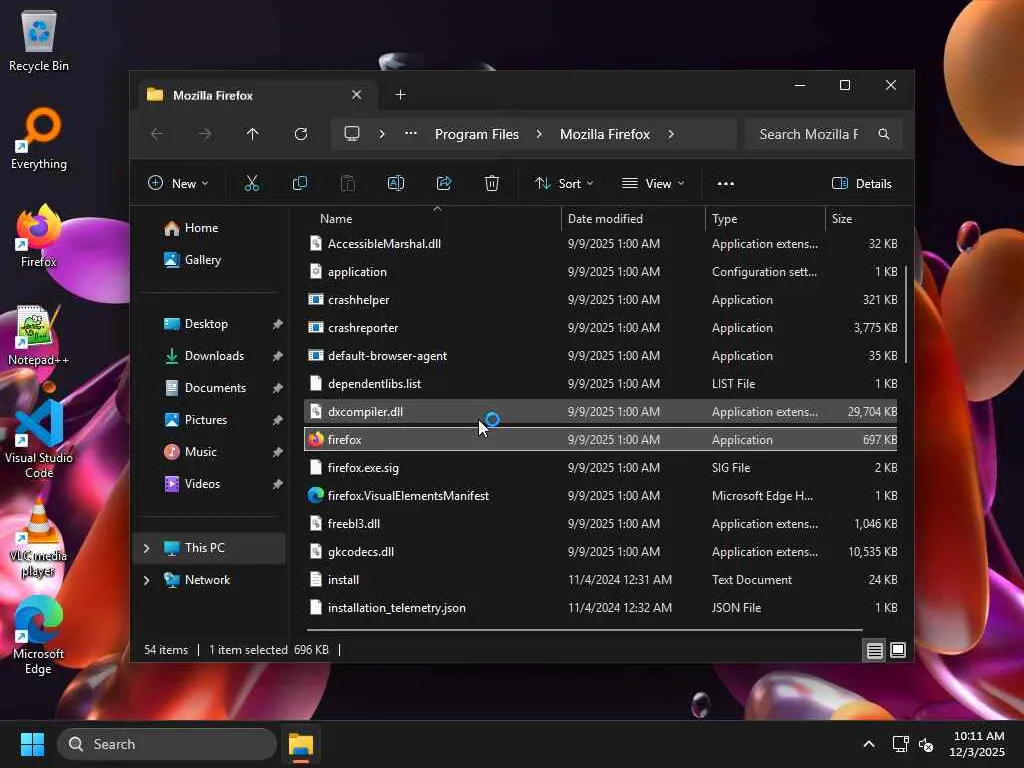
Task: Select installation_telemetry.json file
Action: point(601,608)
